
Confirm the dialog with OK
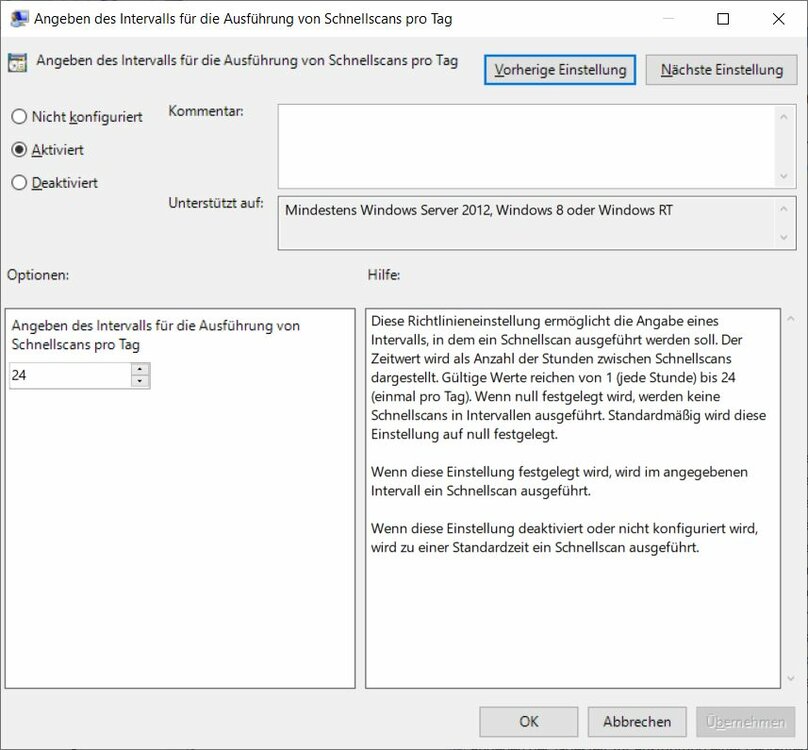tap(528, 721)
